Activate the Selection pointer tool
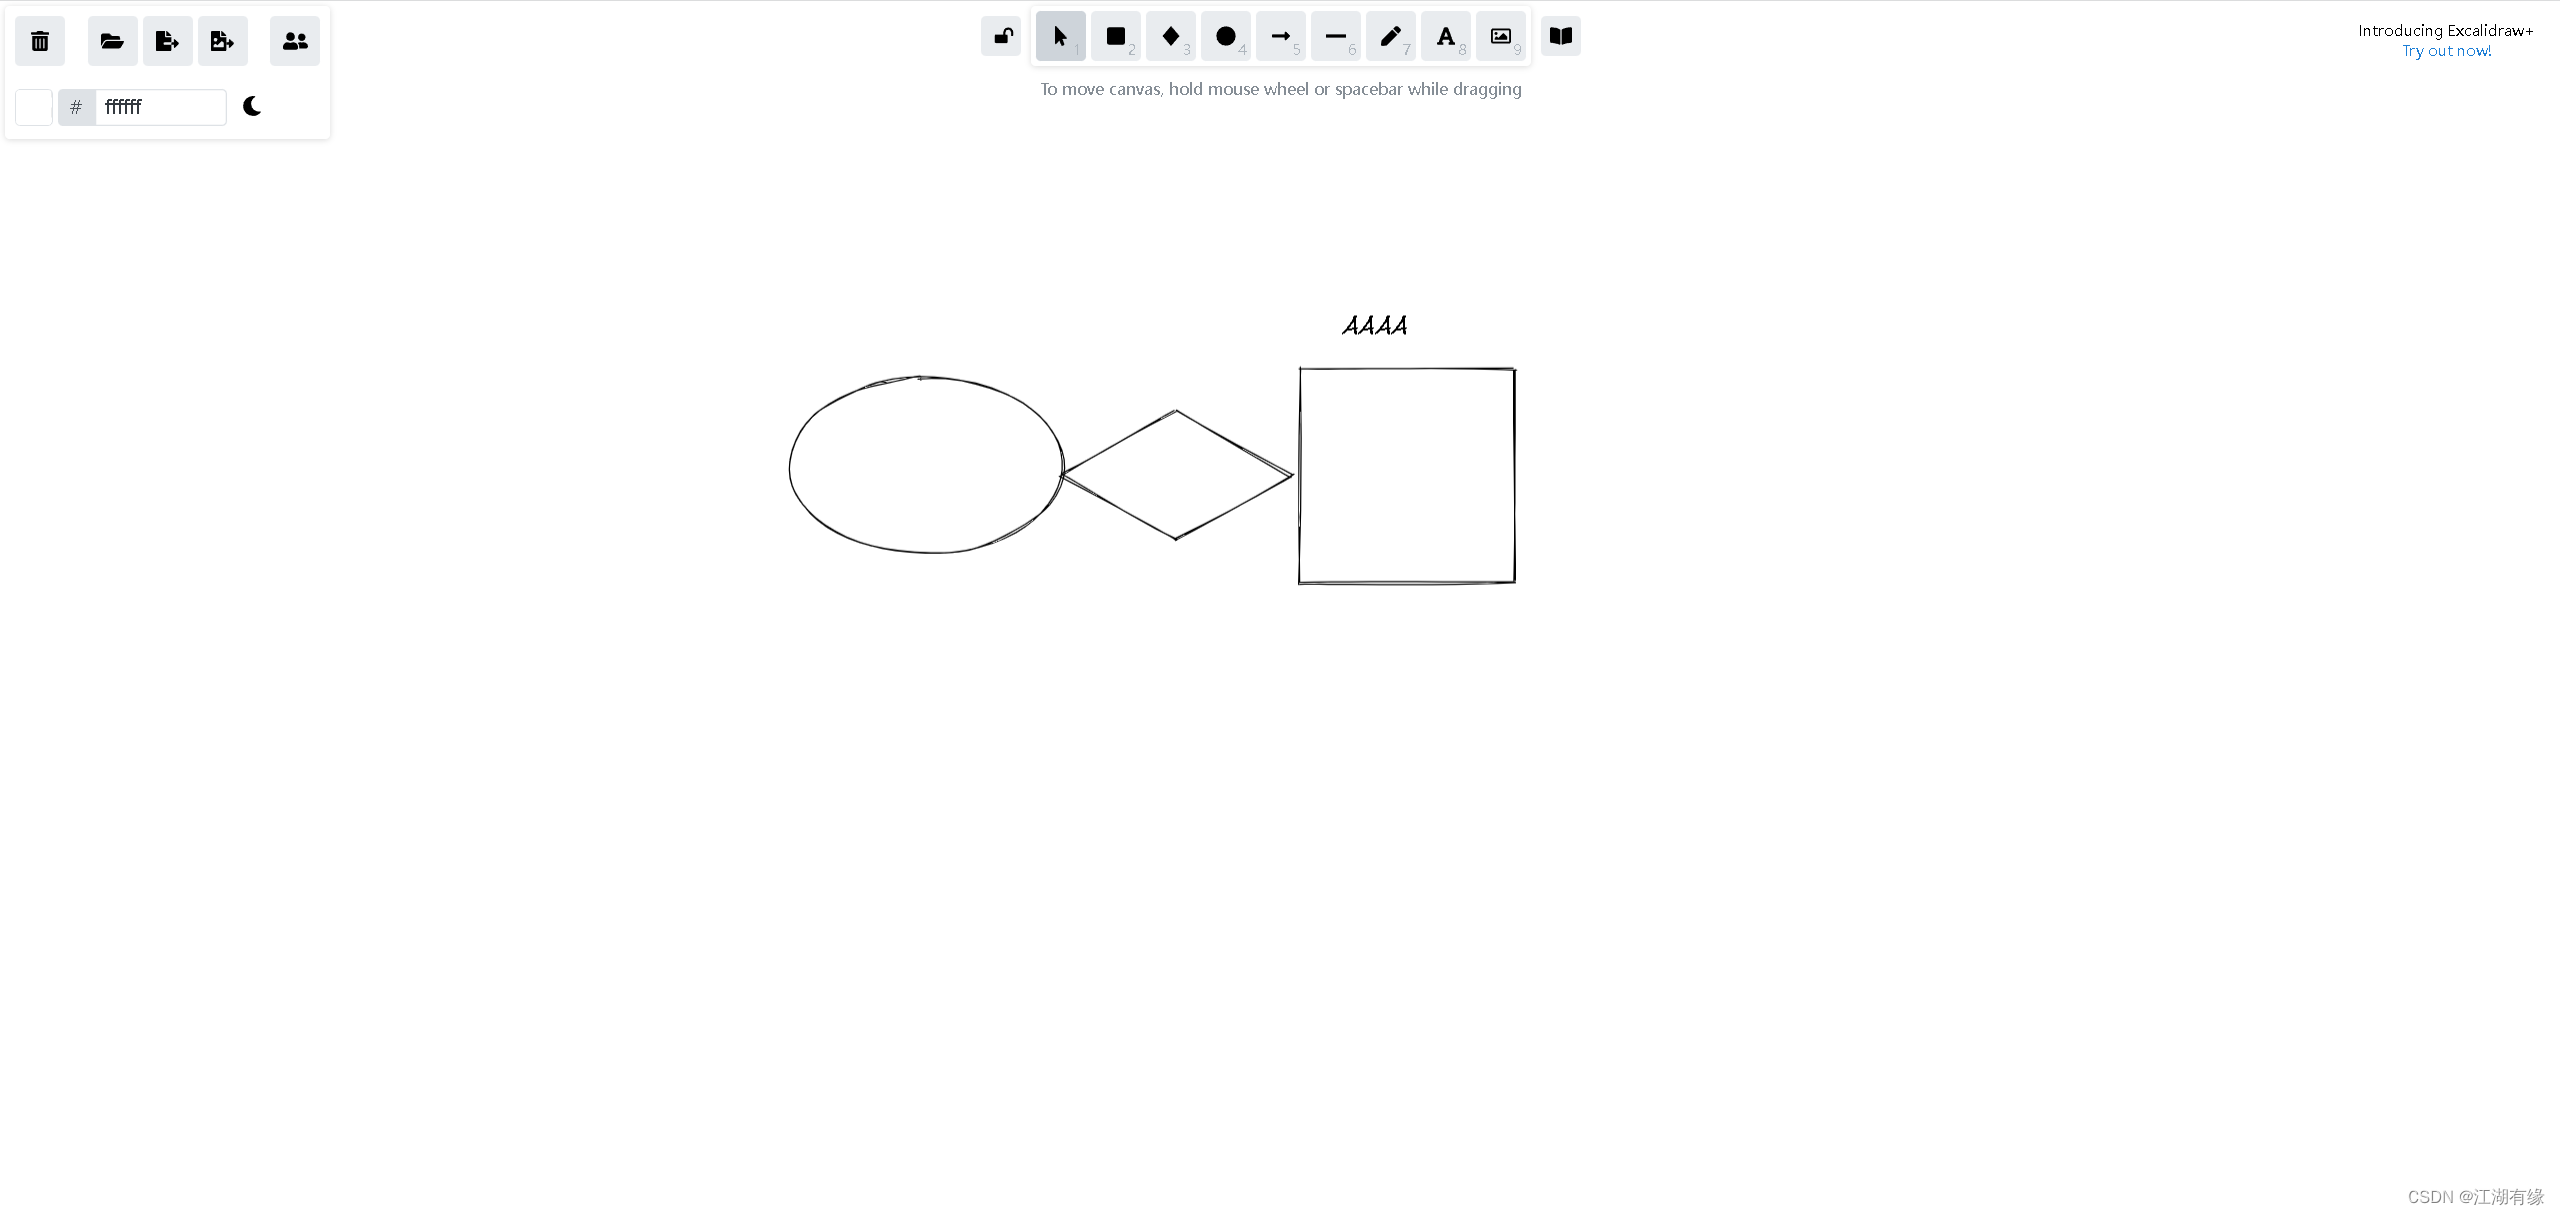This screenshot has height=1215, width=2560. (x=1060, y=37)
